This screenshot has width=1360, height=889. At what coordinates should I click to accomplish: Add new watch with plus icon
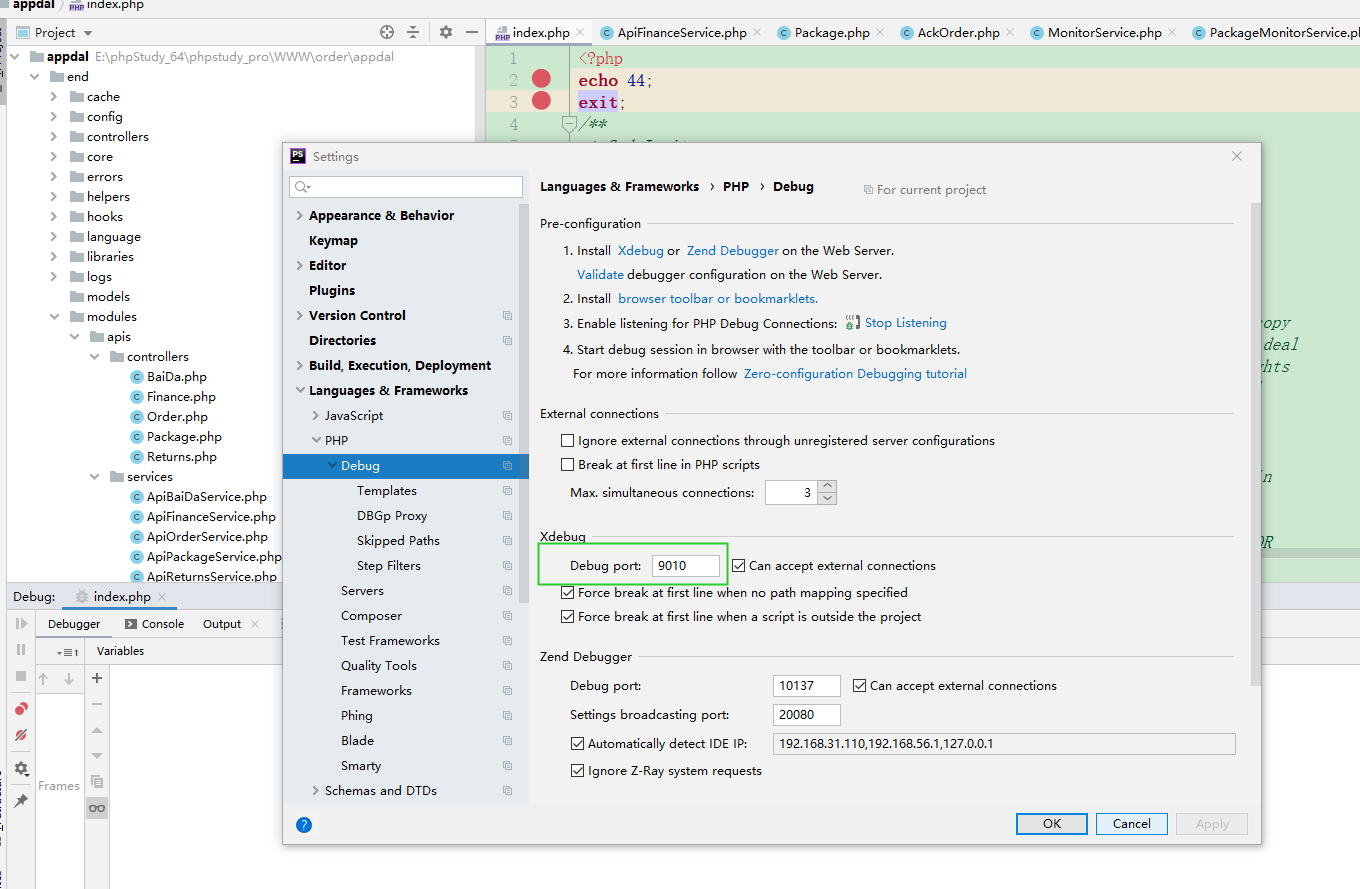[x=97, y=678]
